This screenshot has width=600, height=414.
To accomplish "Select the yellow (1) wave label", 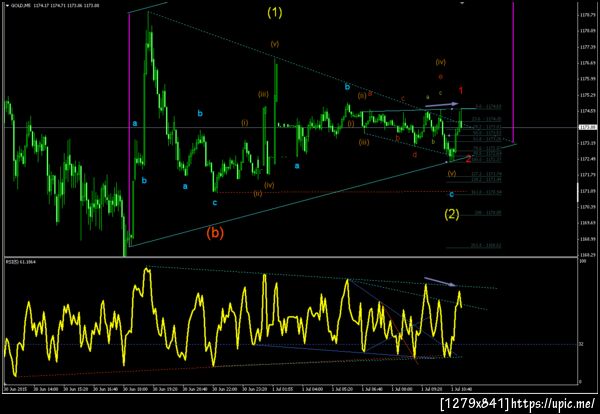I will 275,13.
